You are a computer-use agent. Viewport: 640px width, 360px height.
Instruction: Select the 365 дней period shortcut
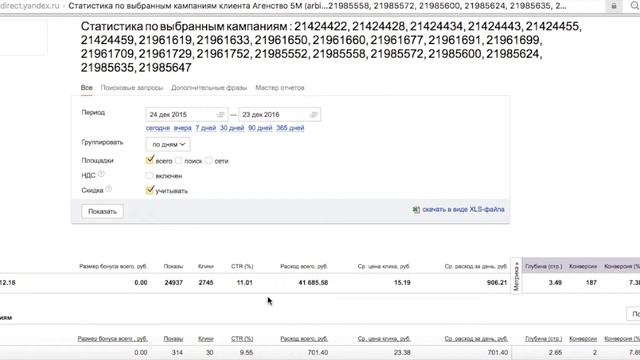pyautogui.click(x=290, y=128)
